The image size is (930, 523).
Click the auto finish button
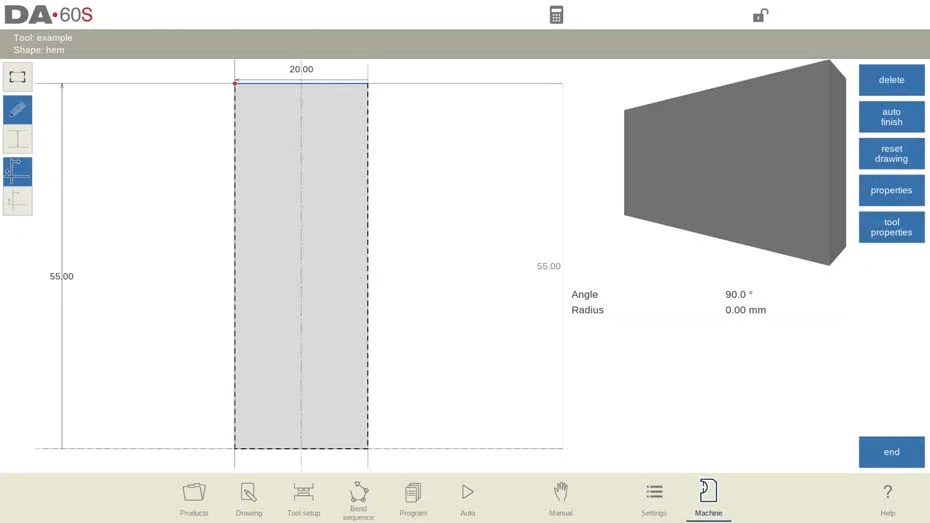tap(891, 117)
